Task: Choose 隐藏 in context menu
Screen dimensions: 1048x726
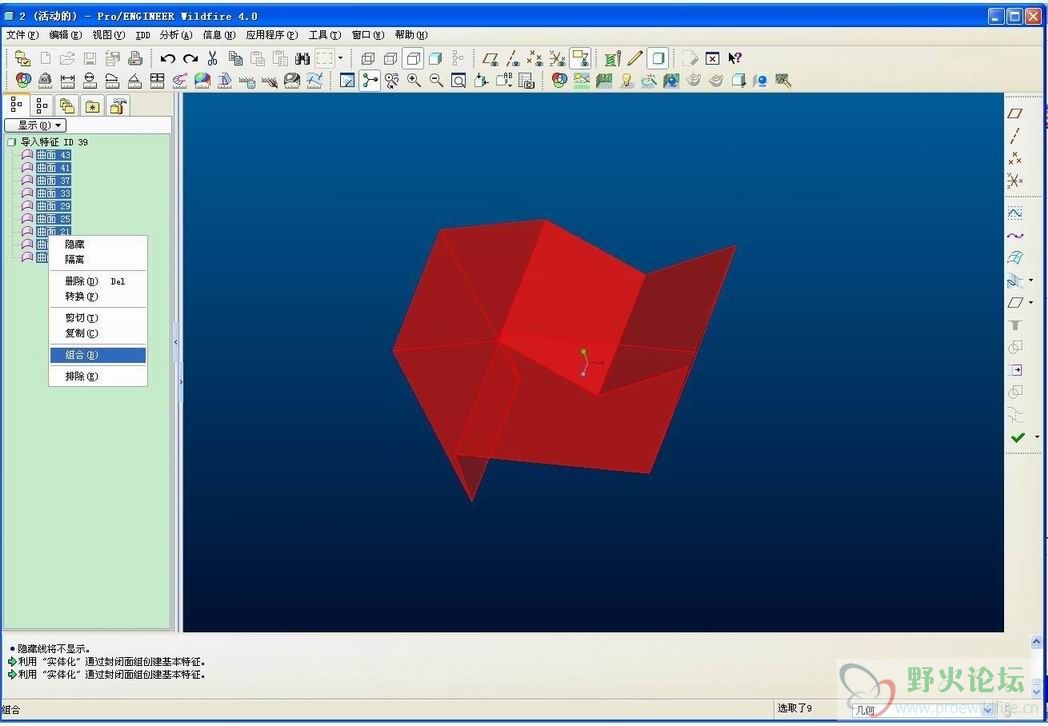Action: pos(98,245)
